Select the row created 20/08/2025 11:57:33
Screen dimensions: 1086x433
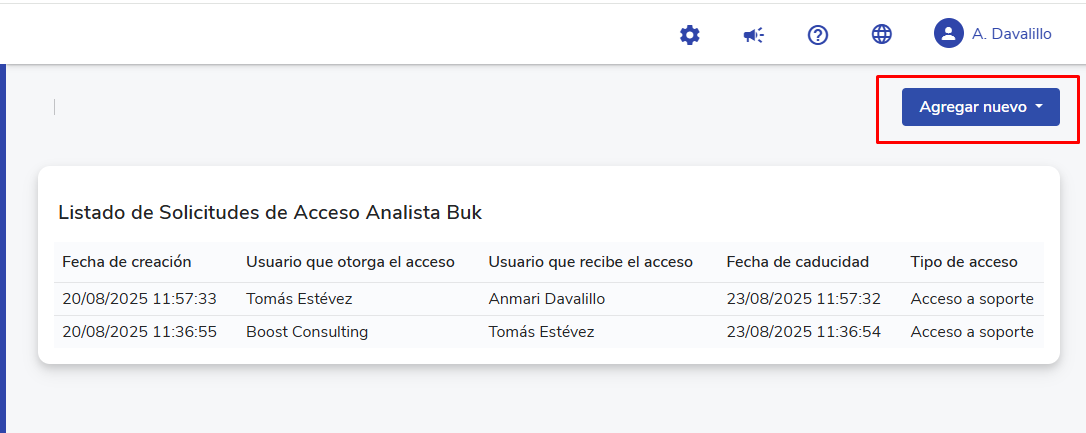[139, 299]
